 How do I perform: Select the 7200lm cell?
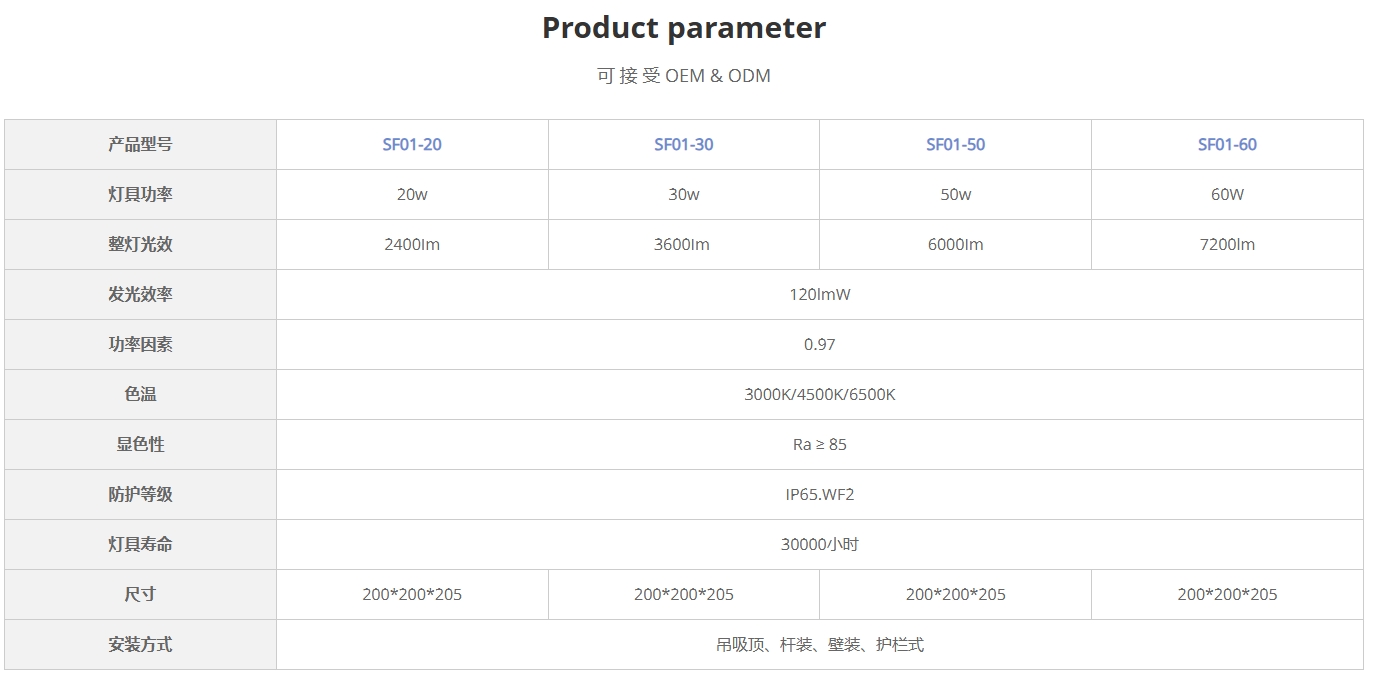(x=1227, y=244)
